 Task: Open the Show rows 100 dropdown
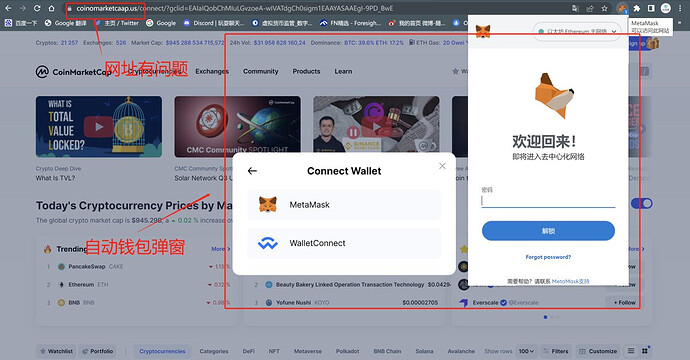pos(526,351)
